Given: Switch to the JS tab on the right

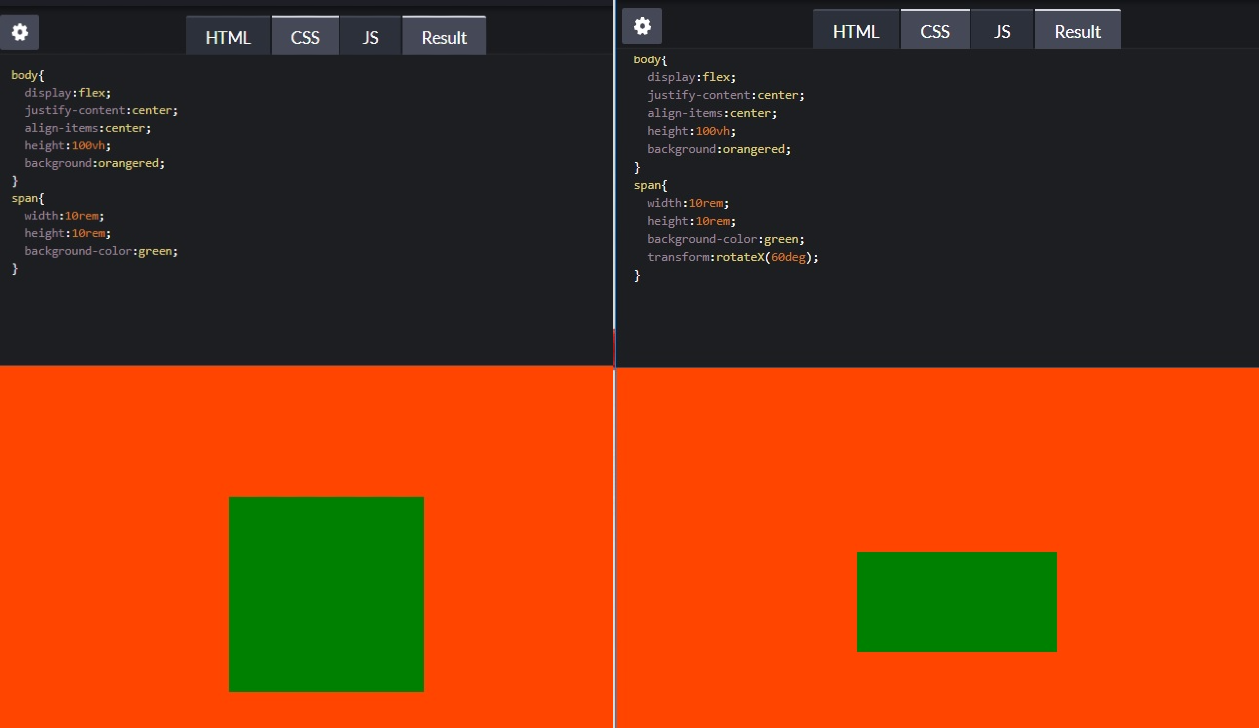Looking at the screenshot, I should (x=1001, y=31).
